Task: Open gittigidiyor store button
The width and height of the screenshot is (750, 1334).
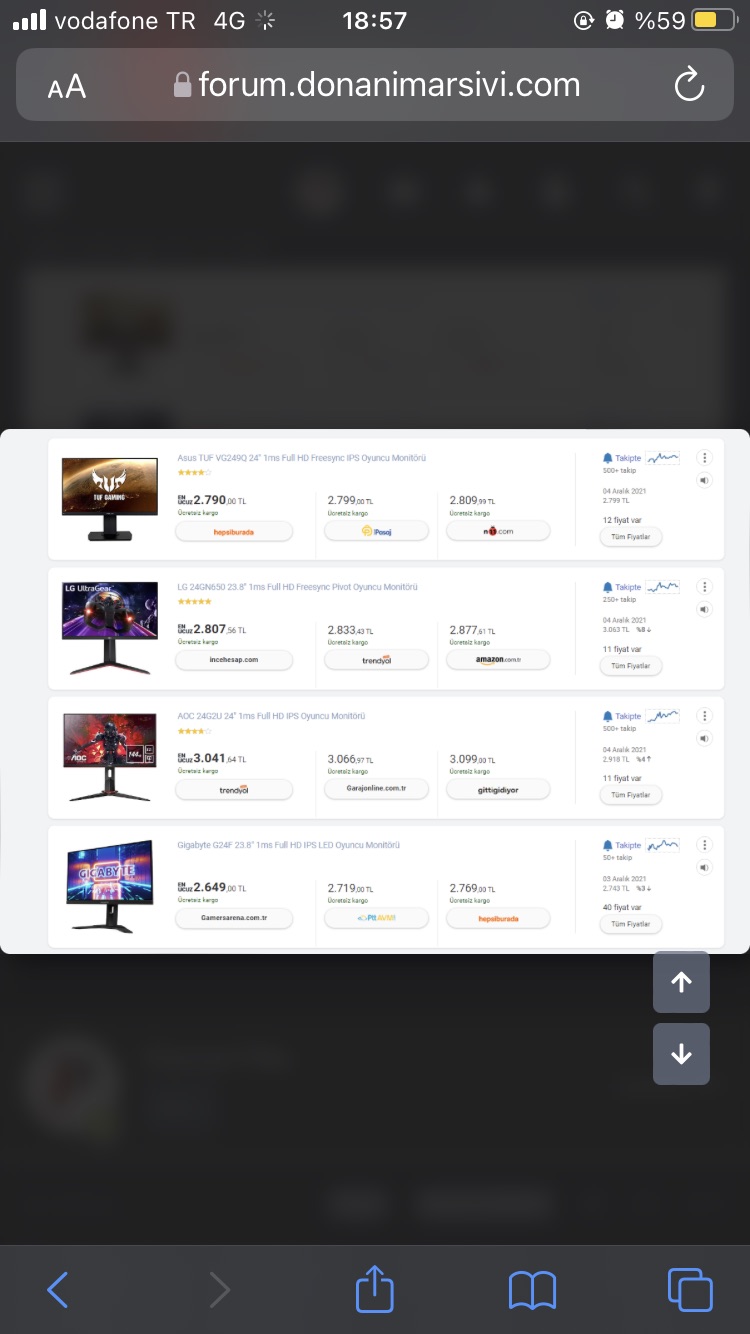Action: tap(498, 790)
